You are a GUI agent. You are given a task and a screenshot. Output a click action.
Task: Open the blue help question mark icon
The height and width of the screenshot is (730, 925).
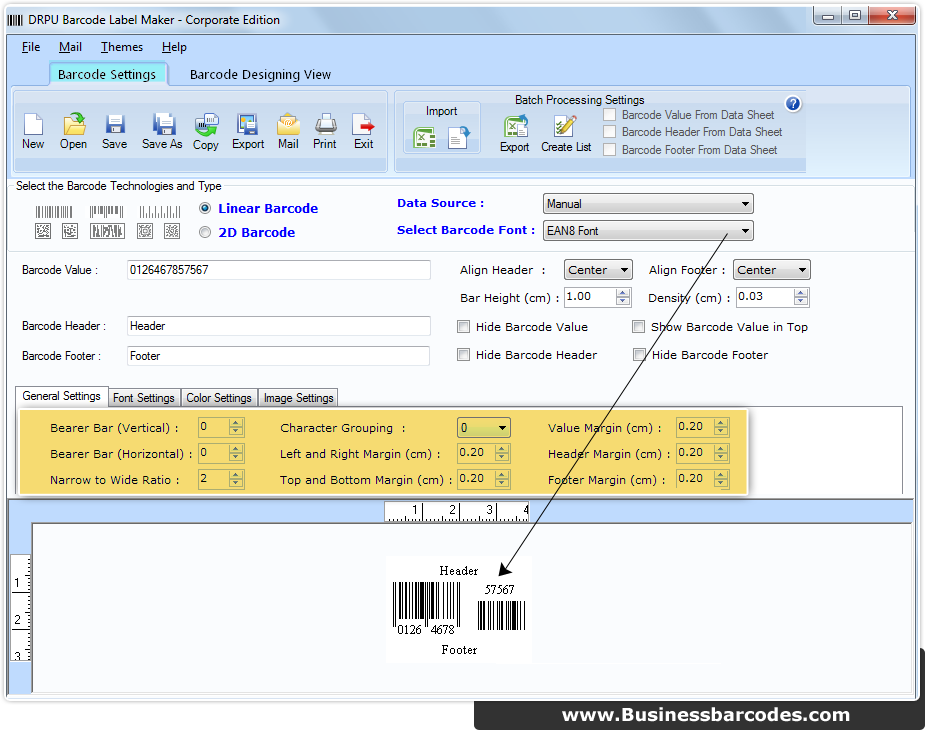793,104
